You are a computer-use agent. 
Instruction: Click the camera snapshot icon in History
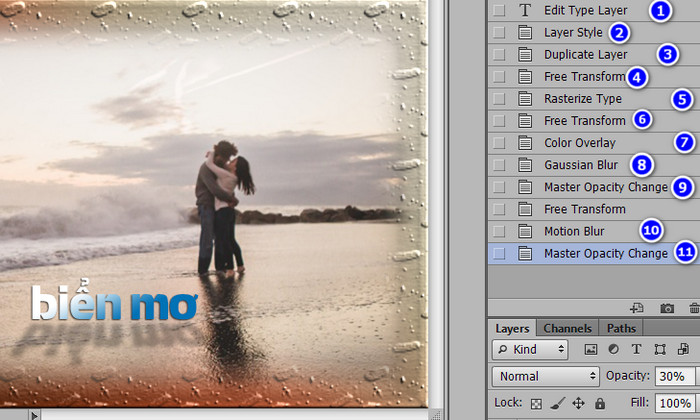tap(667, 308)
